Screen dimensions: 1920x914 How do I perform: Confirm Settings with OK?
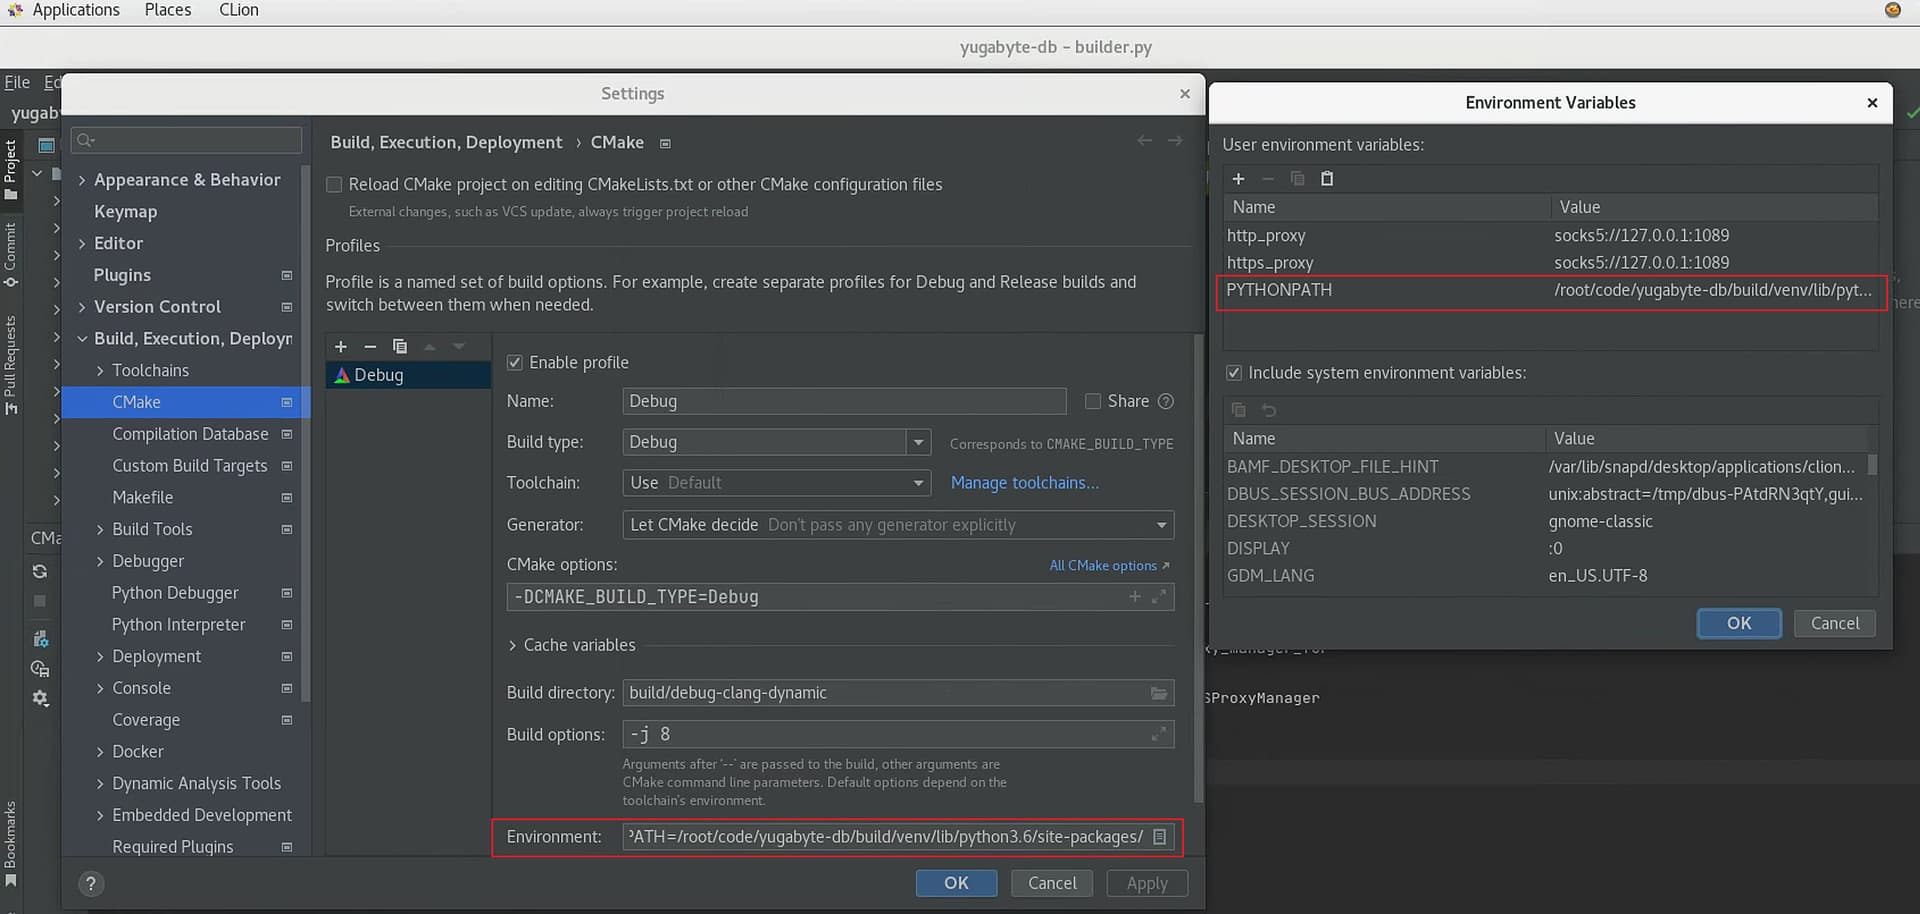(x=956, y=884)
